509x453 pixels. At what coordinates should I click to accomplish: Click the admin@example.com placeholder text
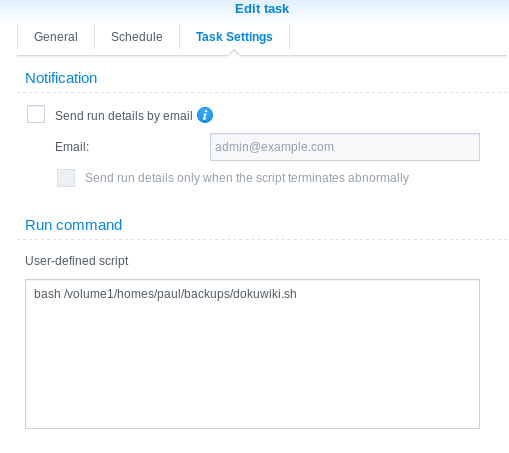274,147
